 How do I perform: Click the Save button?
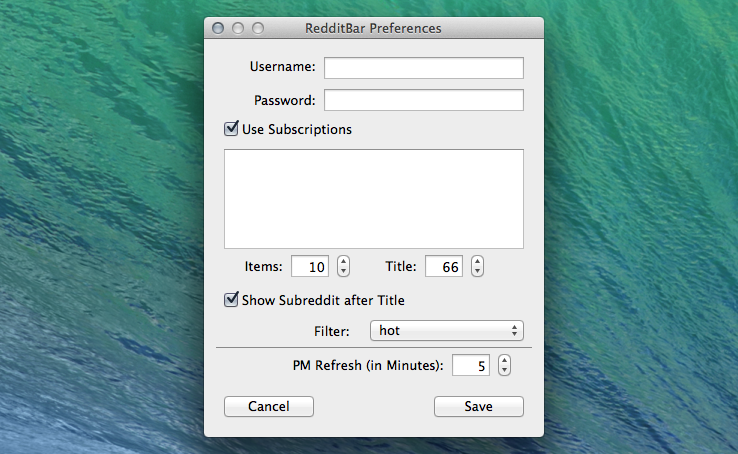(x=479, y=406)
